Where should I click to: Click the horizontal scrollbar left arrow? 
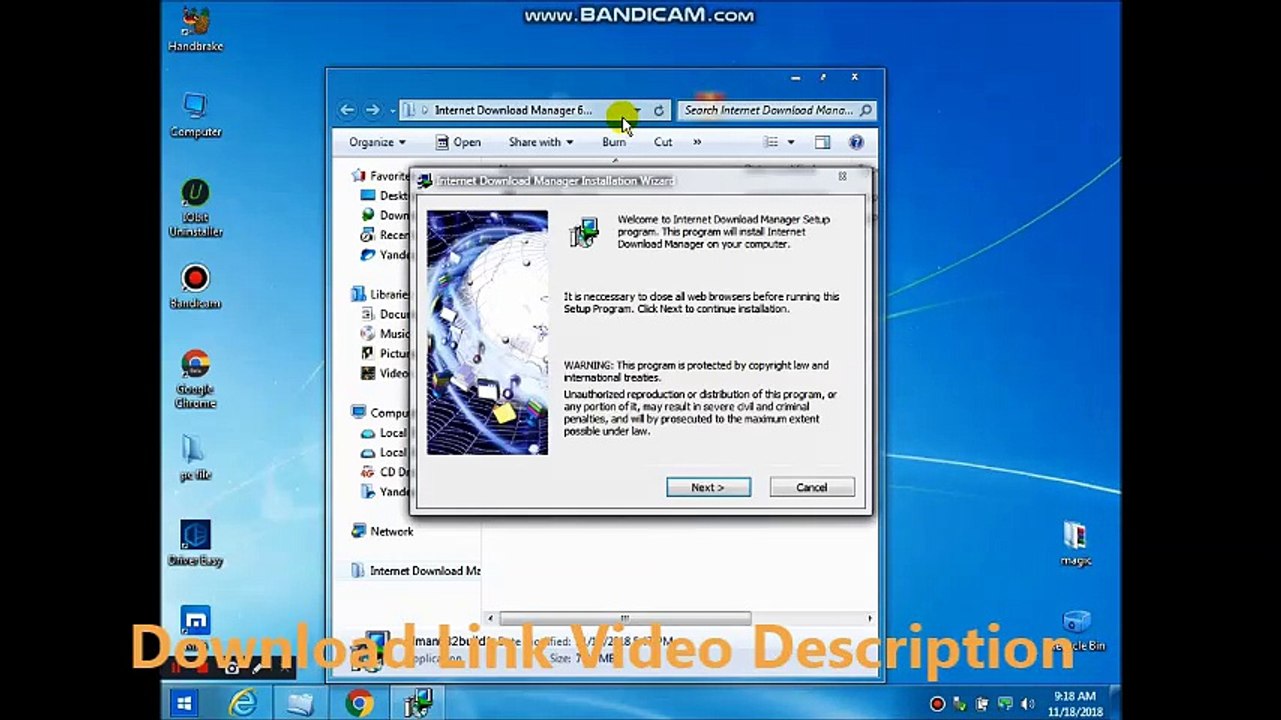pyautogui.click(x=489, y=619)
